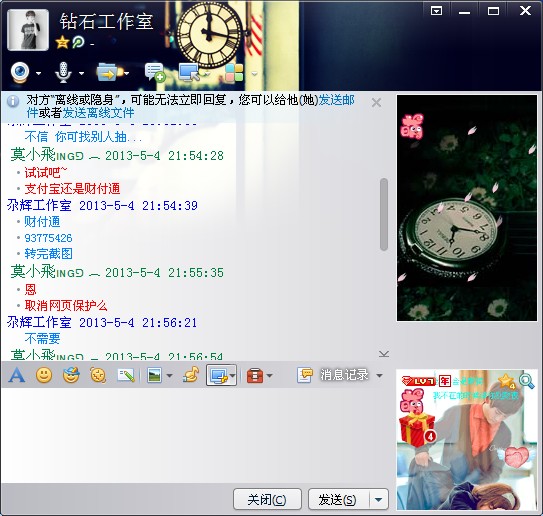Click the 发送(S) button
This screenshot has width=543, height=516.
(x=337, y=499)
